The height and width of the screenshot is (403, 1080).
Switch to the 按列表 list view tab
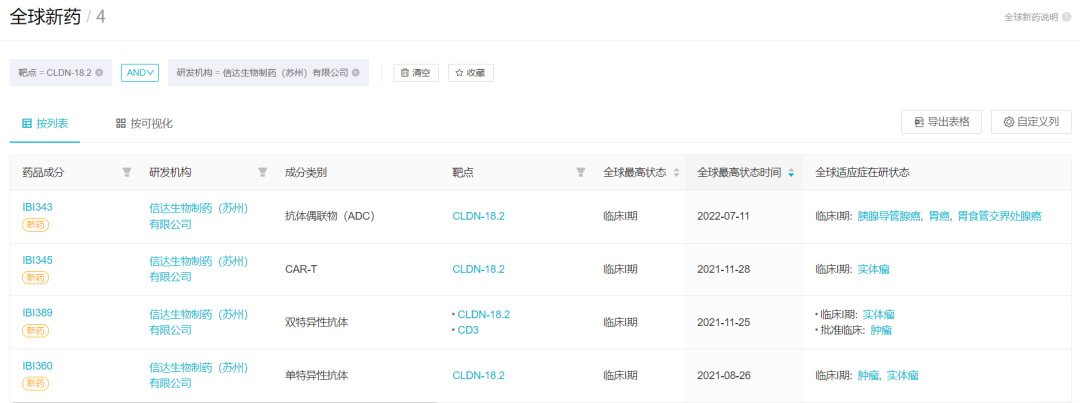pos(45,123)
